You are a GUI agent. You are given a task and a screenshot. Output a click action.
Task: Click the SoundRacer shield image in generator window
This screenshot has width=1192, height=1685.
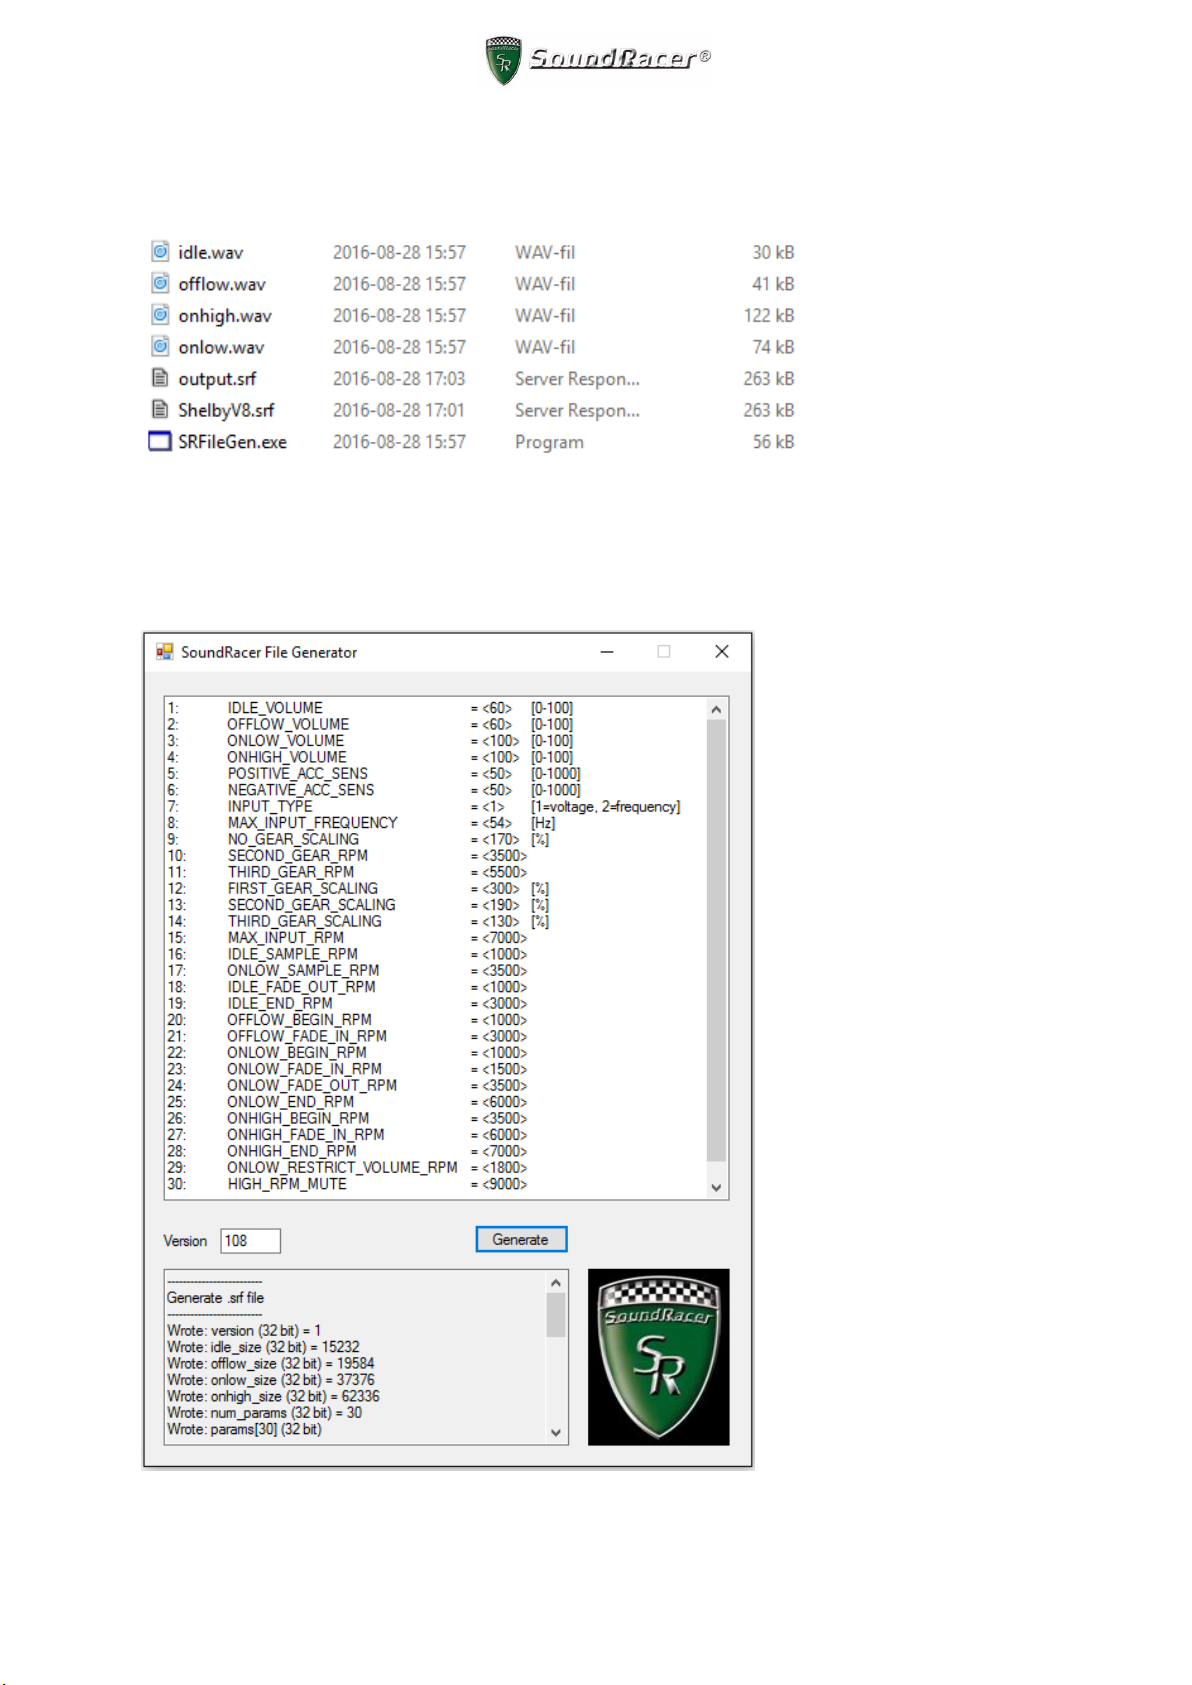658,1356
